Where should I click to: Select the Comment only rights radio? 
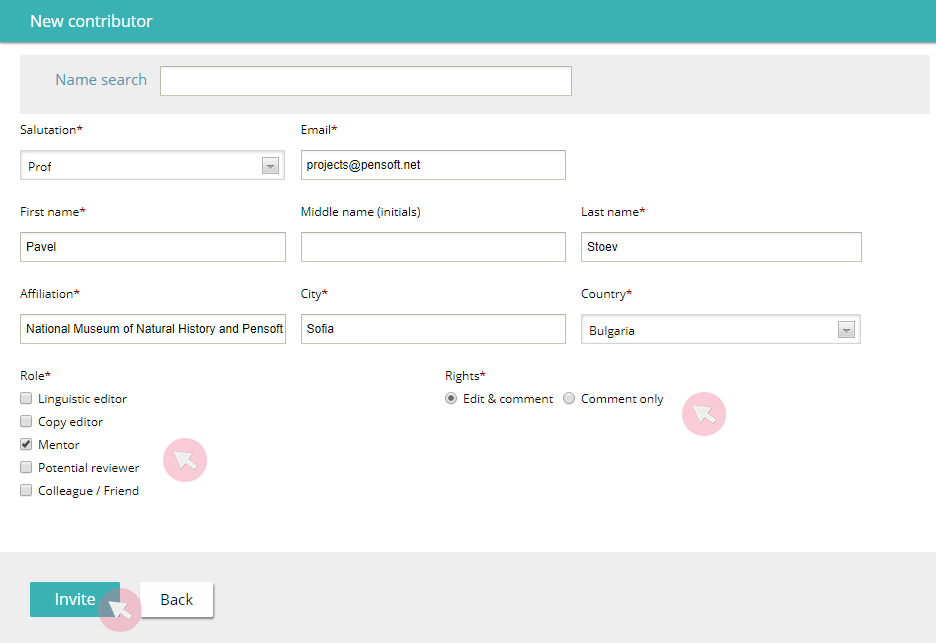569,398
